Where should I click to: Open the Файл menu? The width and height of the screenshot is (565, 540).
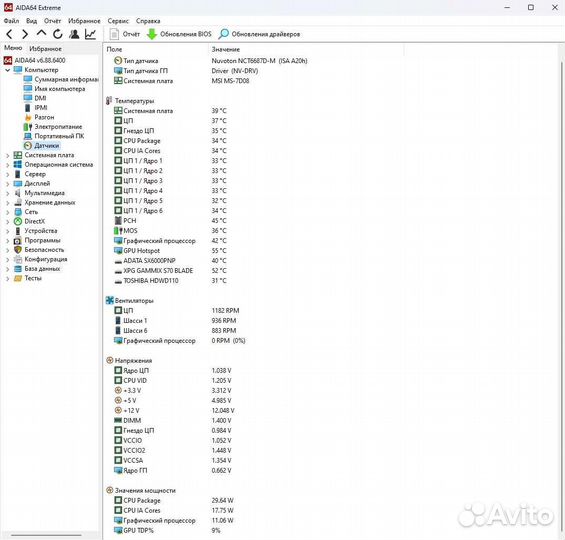click(11, 21)
